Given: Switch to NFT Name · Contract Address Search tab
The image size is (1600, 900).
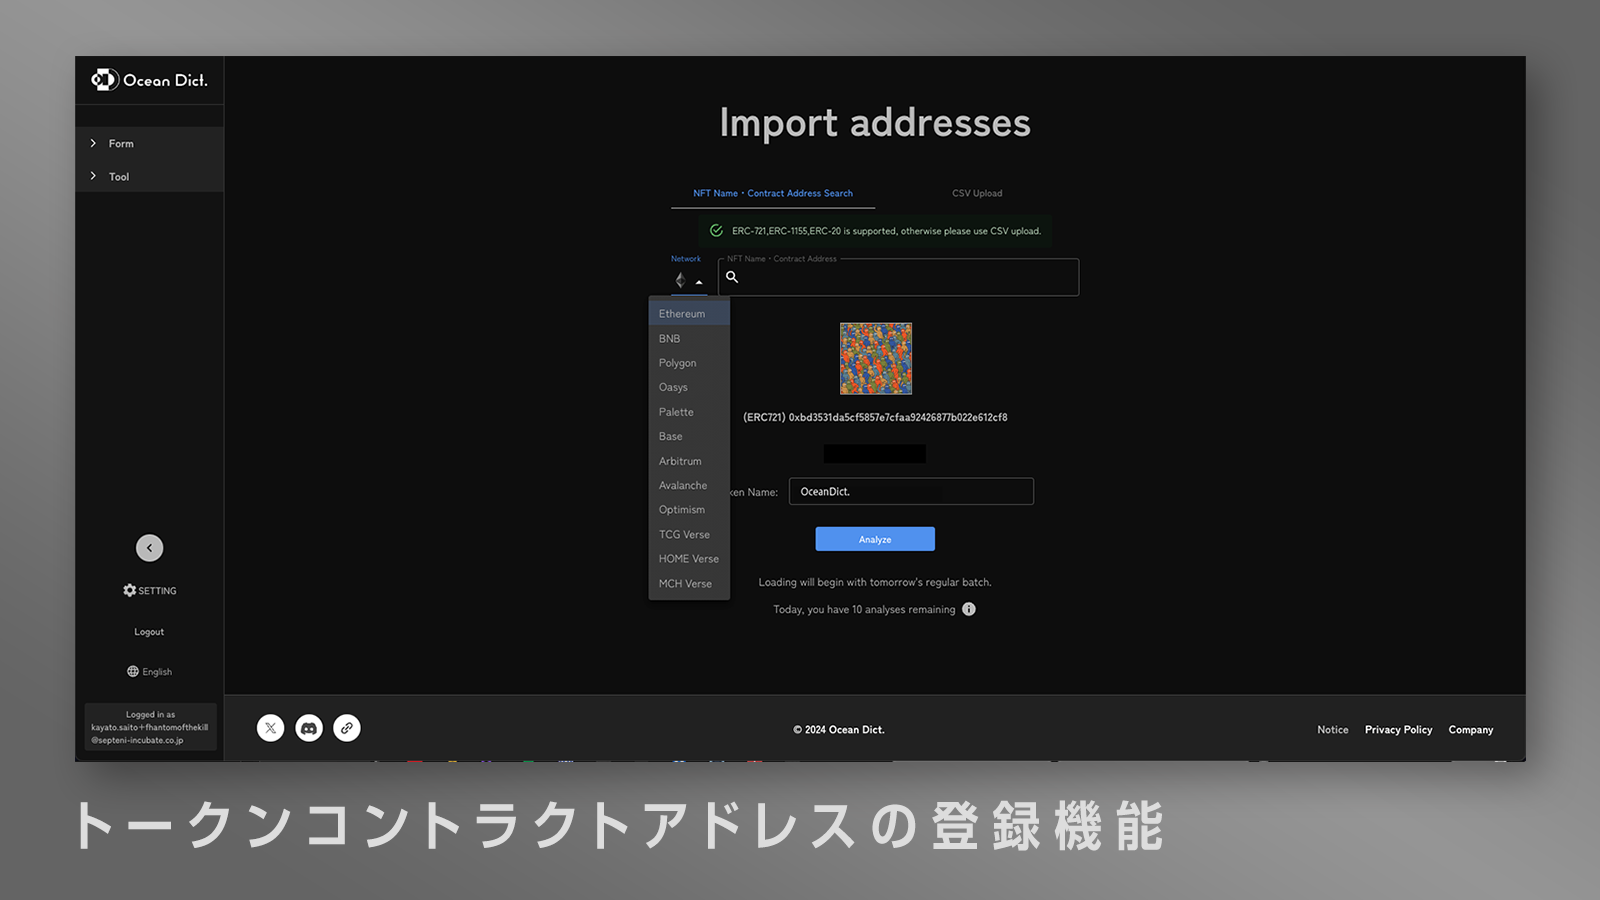Looking at the screenshot, I should (x=773, y=193).
